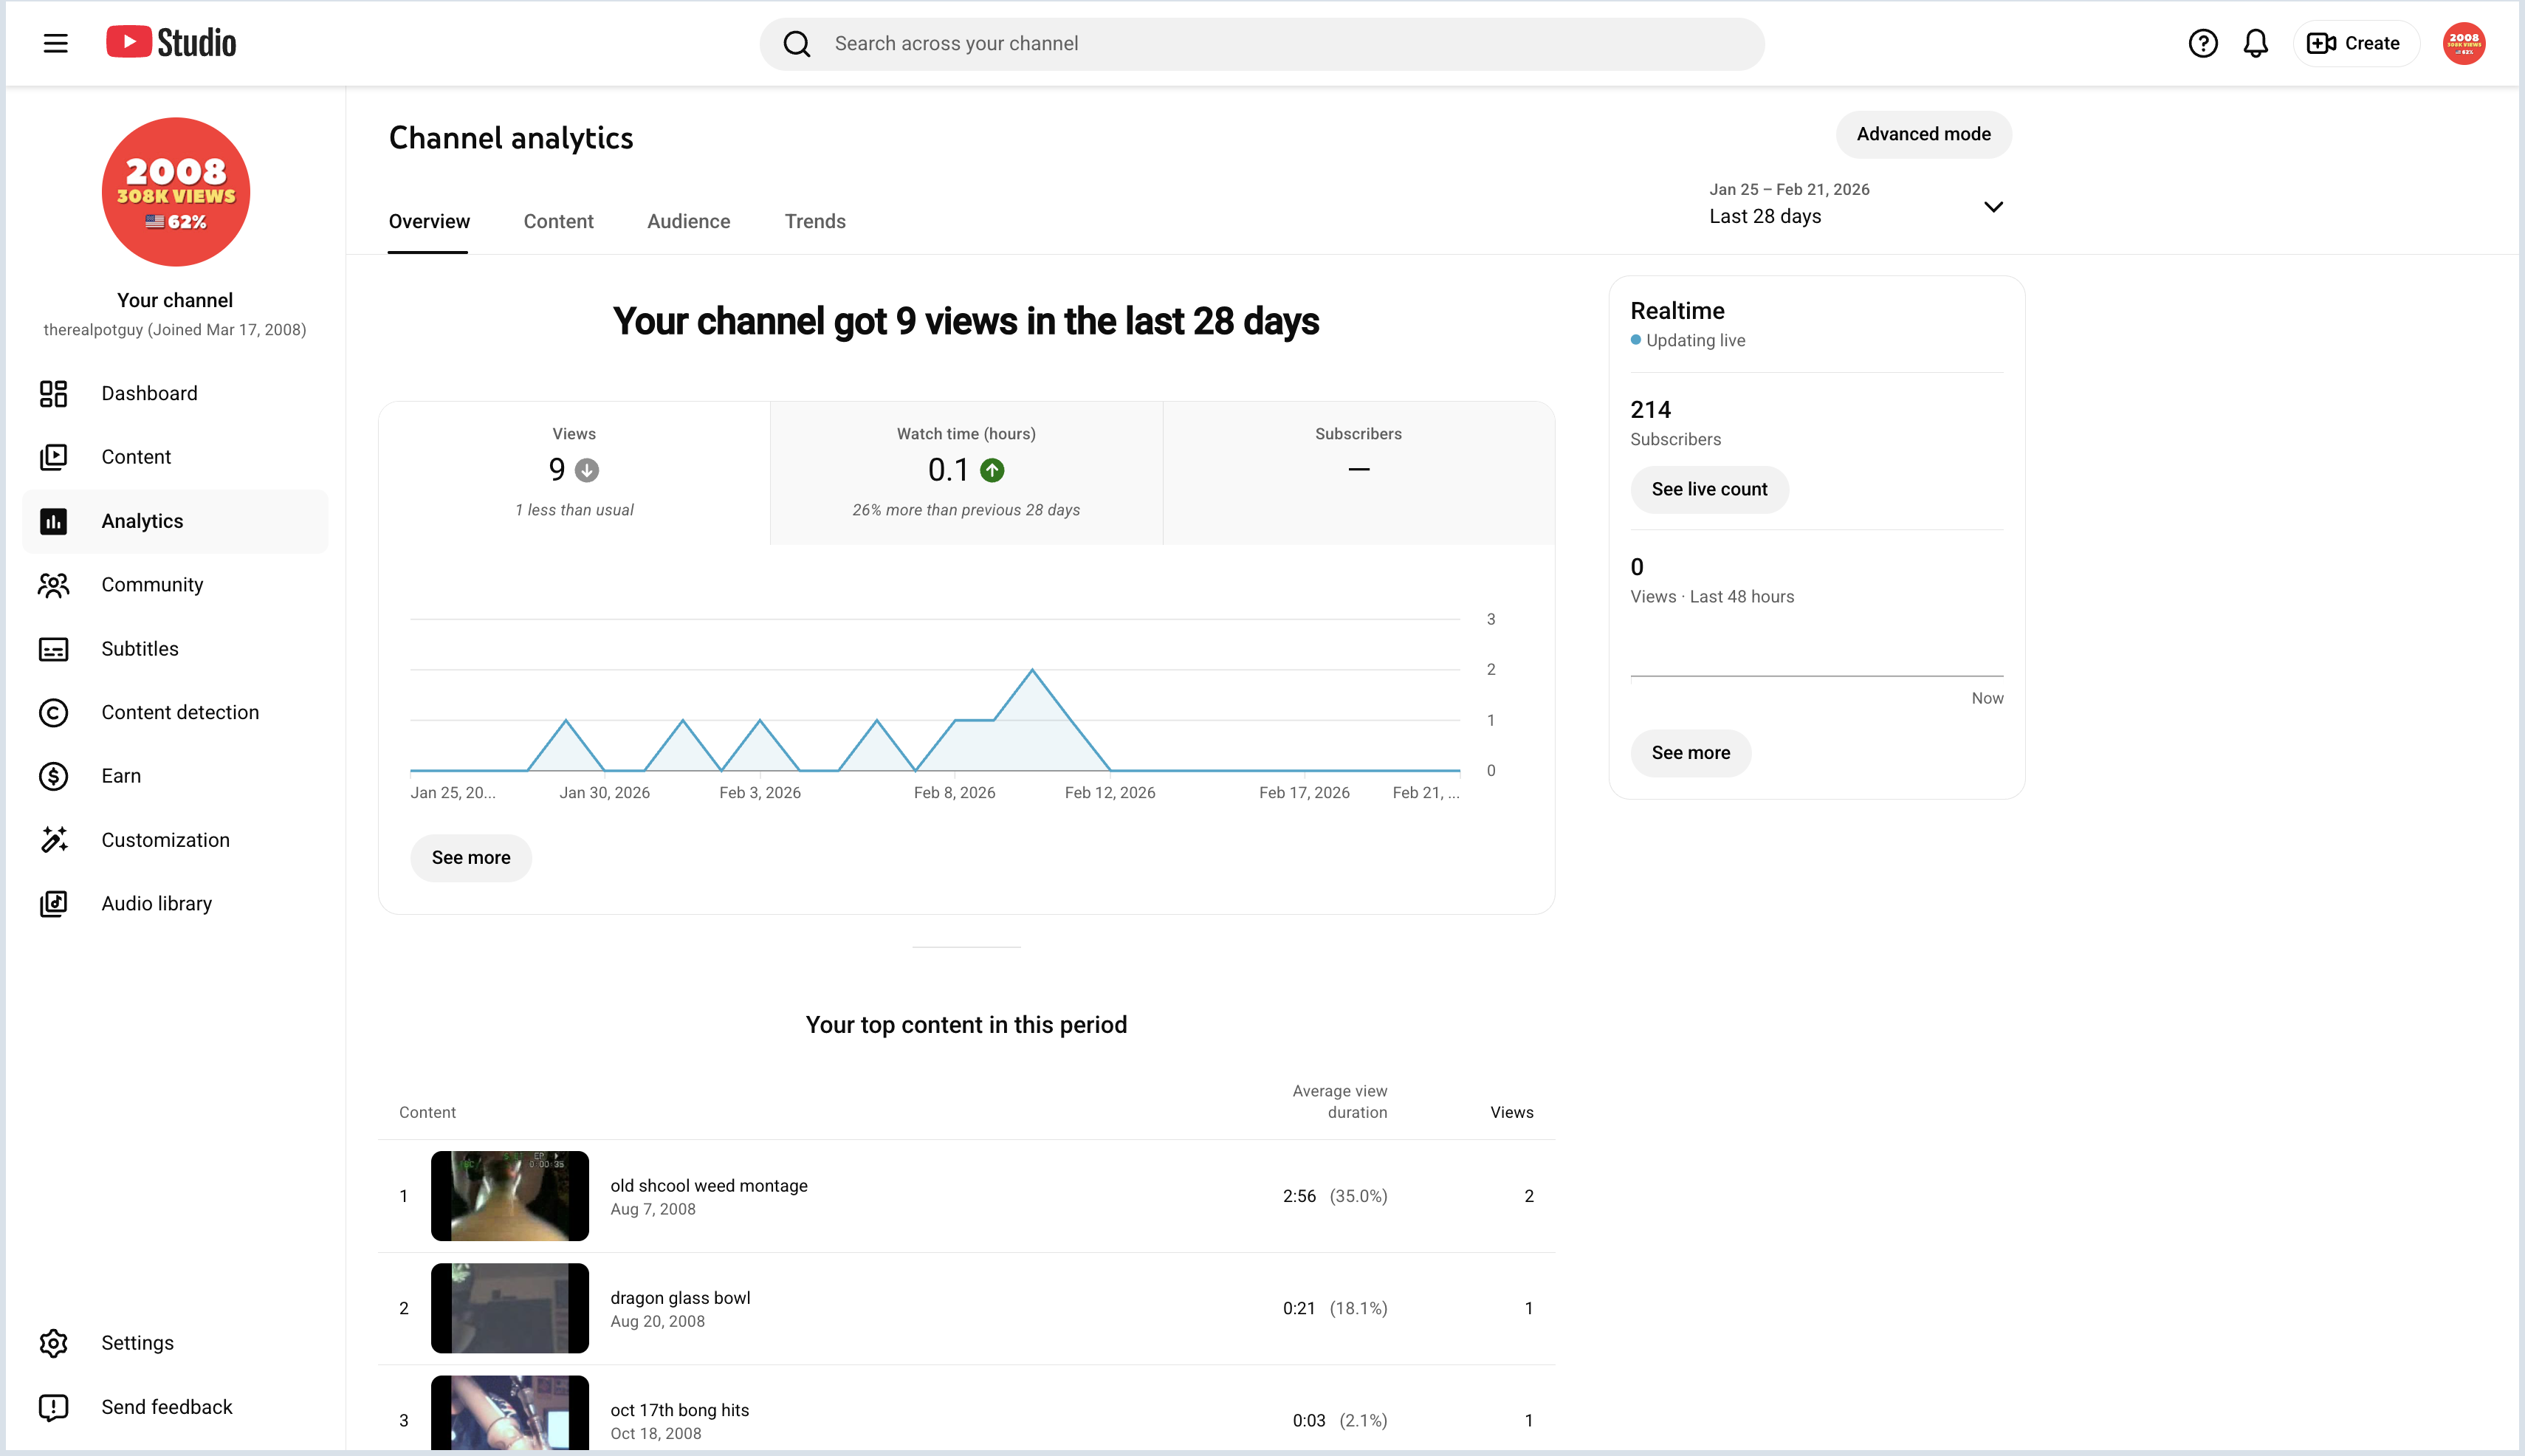
Task: Open Community in the sidebar
Action: pos(175,585)
